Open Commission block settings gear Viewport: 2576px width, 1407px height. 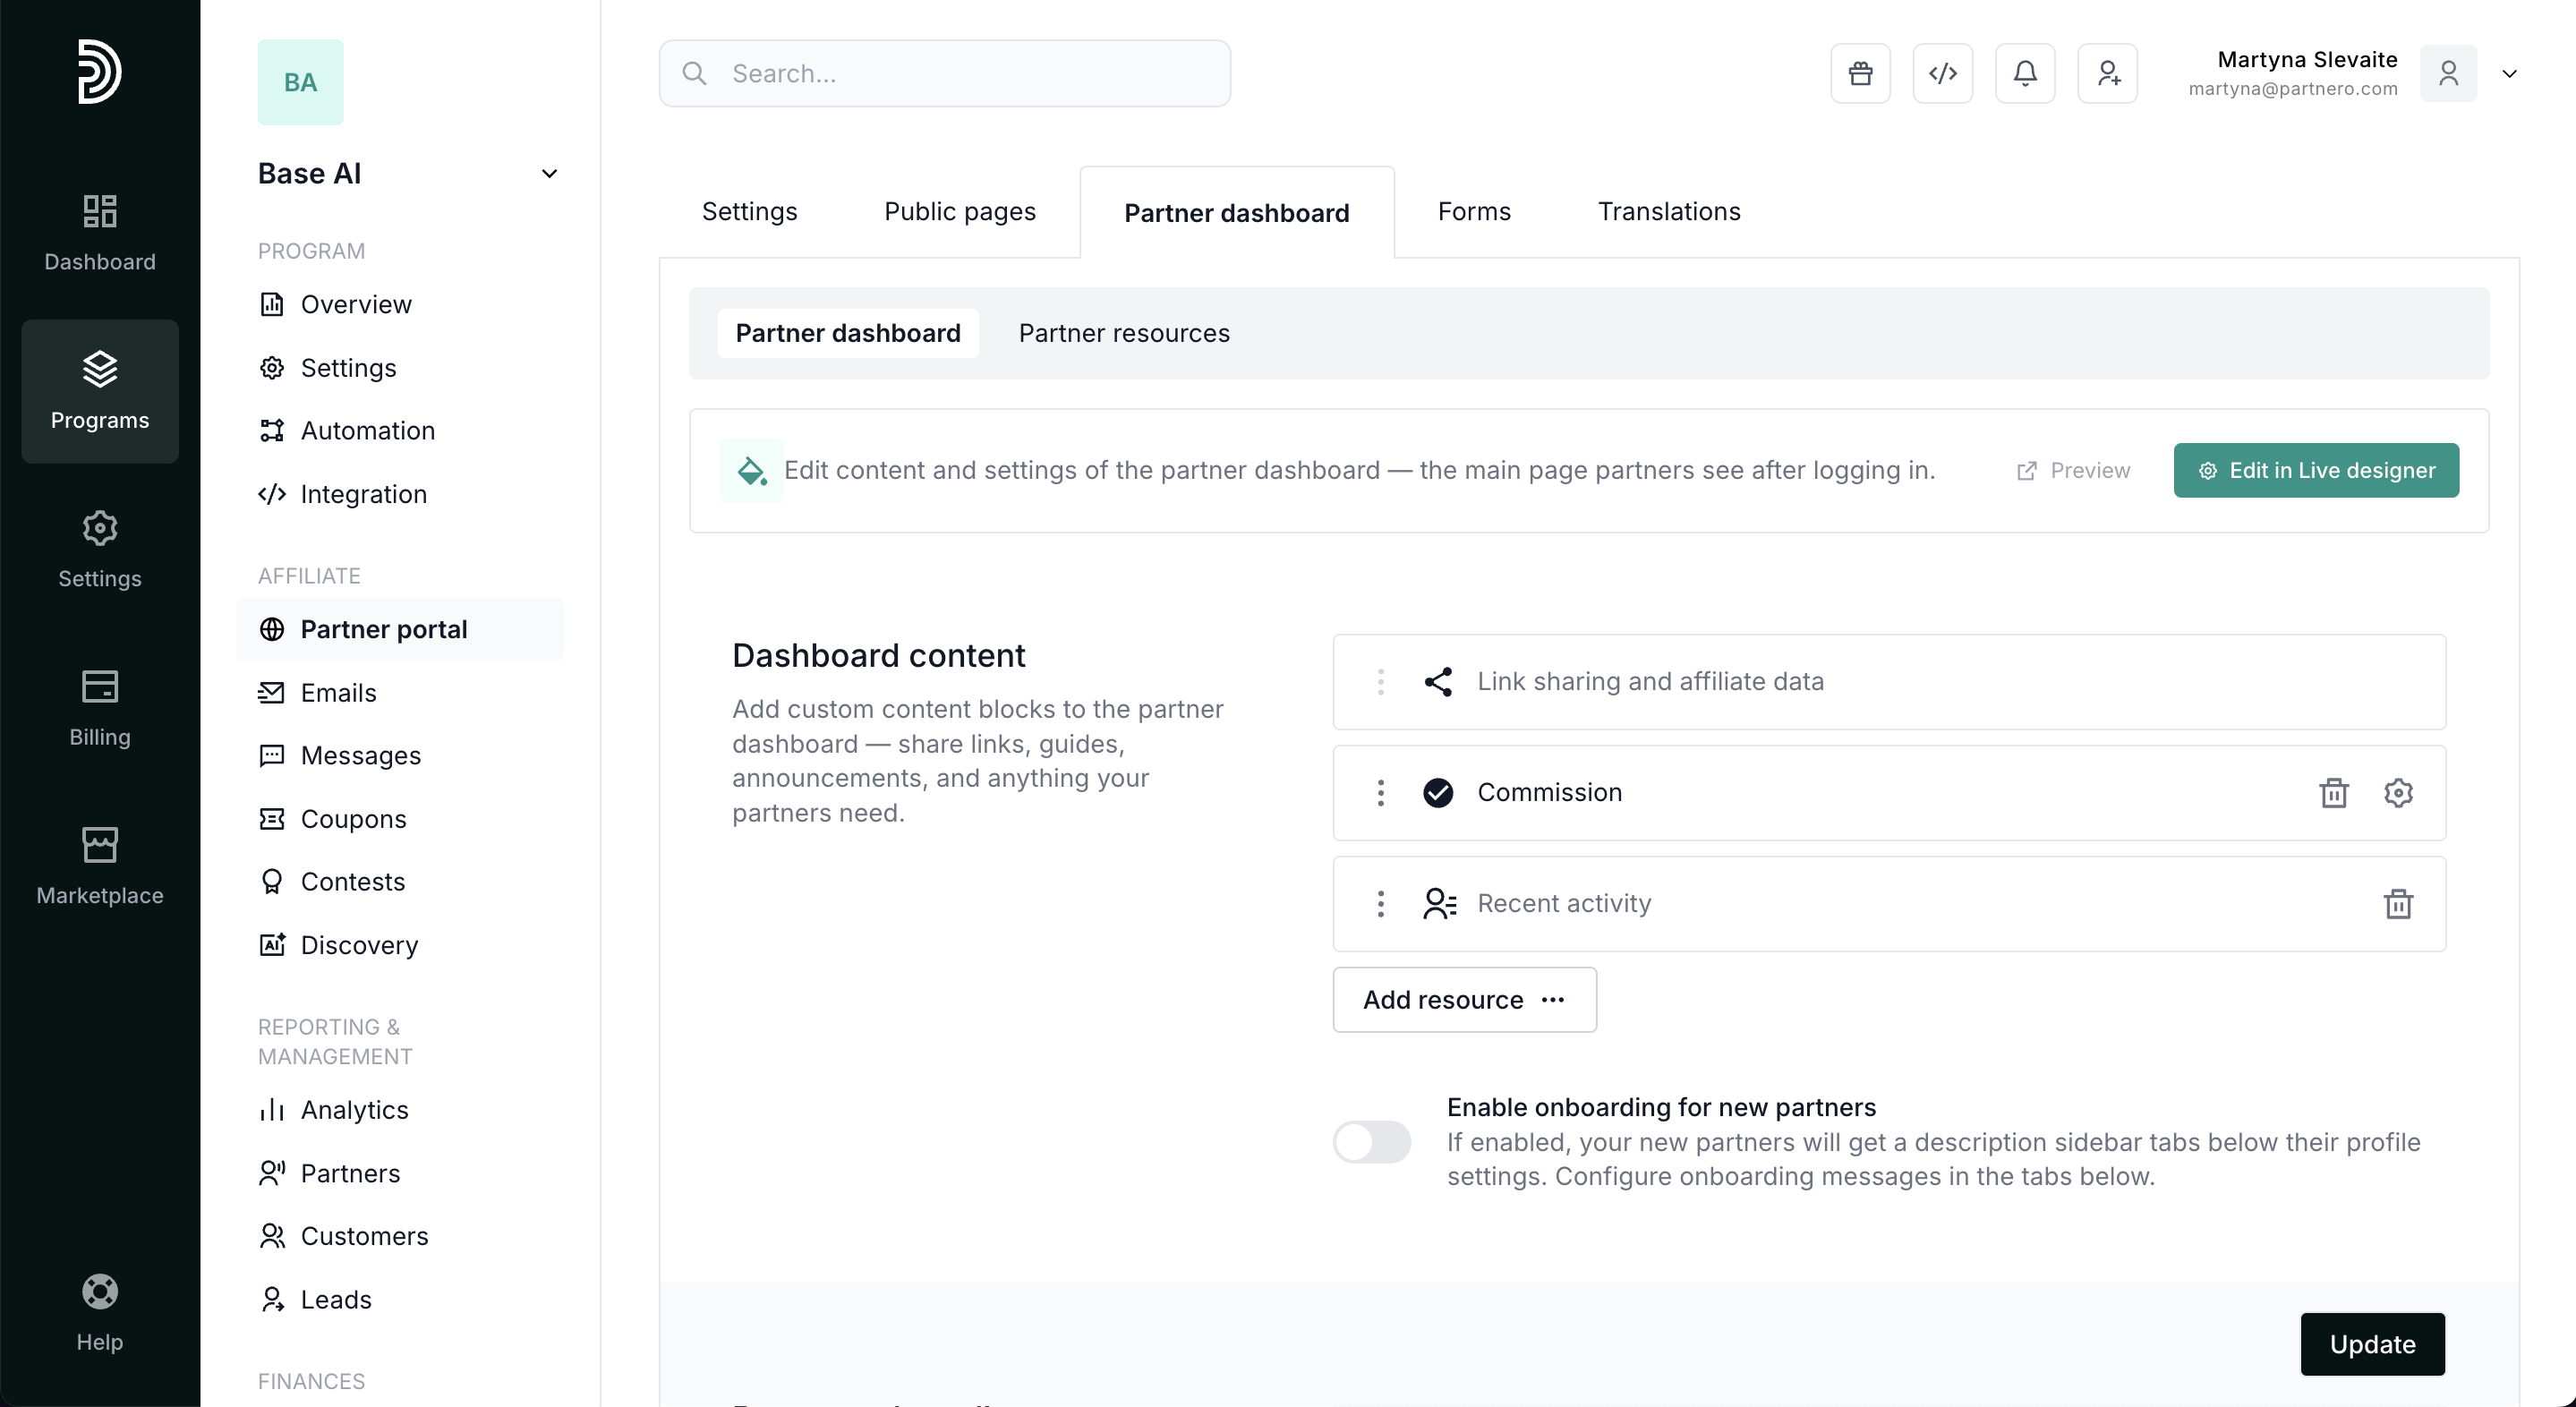(x=2398, y=793)
